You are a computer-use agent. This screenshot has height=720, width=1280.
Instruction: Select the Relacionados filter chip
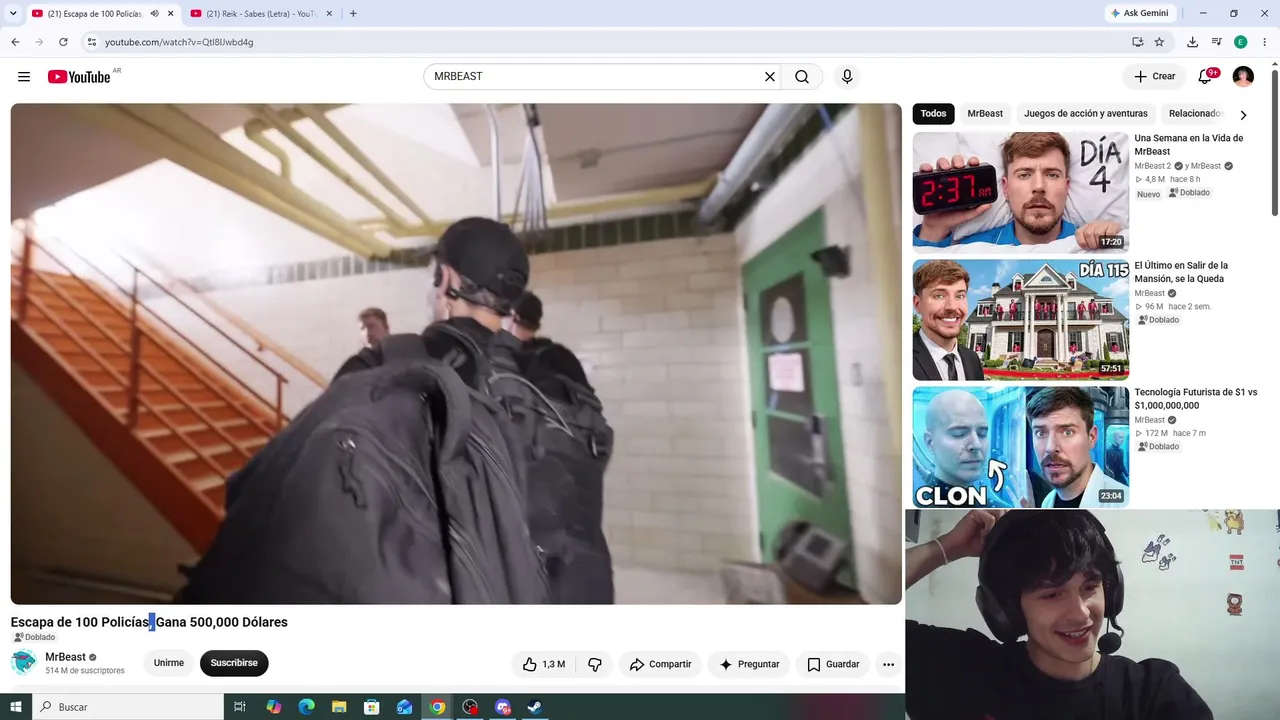pyautogui.click(x=1195, y=114)
